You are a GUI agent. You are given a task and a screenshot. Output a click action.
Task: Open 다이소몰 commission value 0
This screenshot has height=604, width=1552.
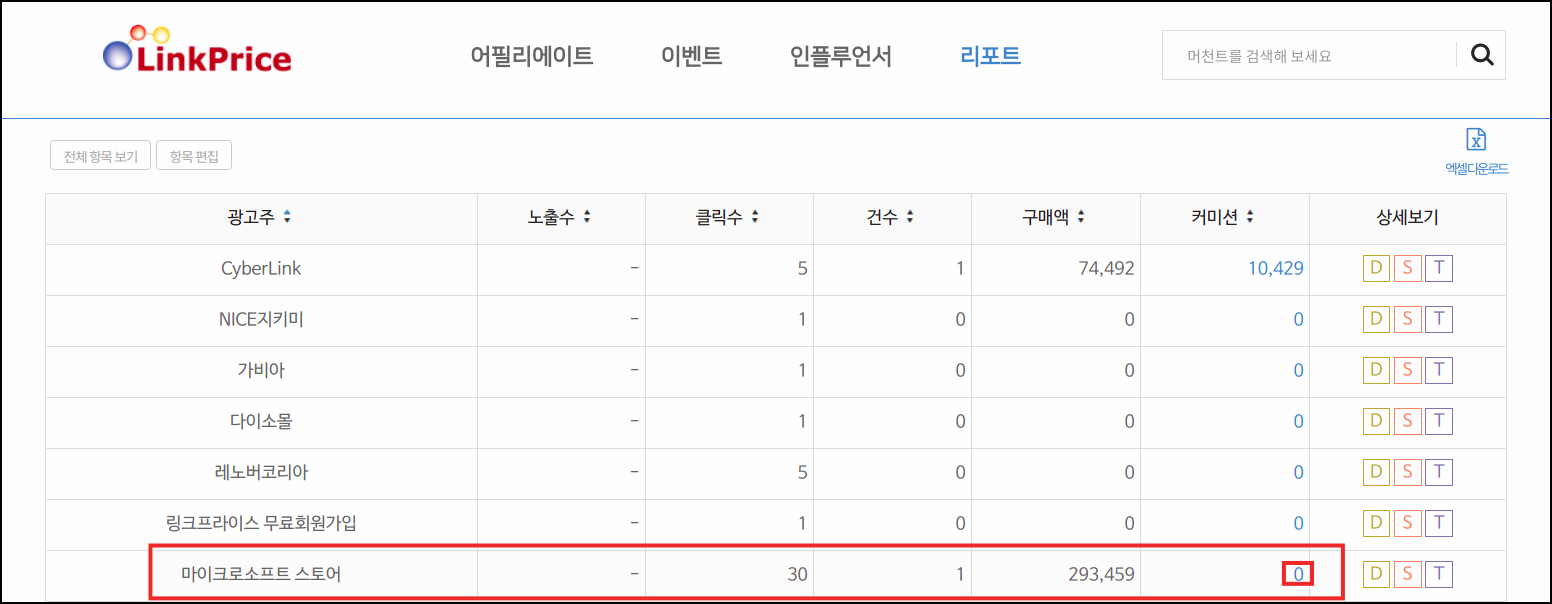(x=1299, y=422)
